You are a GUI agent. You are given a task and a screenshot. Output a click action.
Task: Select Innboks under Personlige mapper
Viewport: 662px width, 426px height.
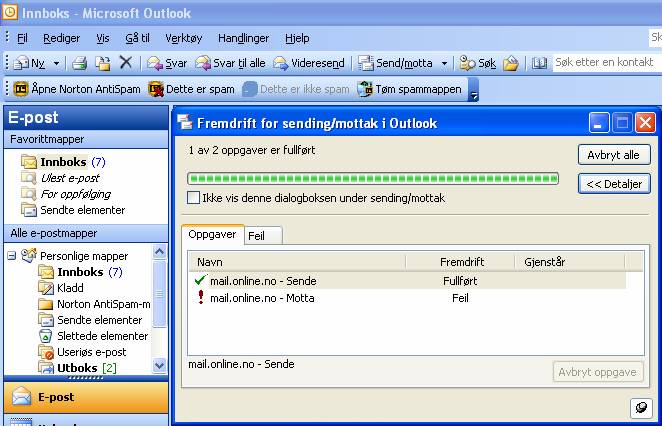coord(80,272)
